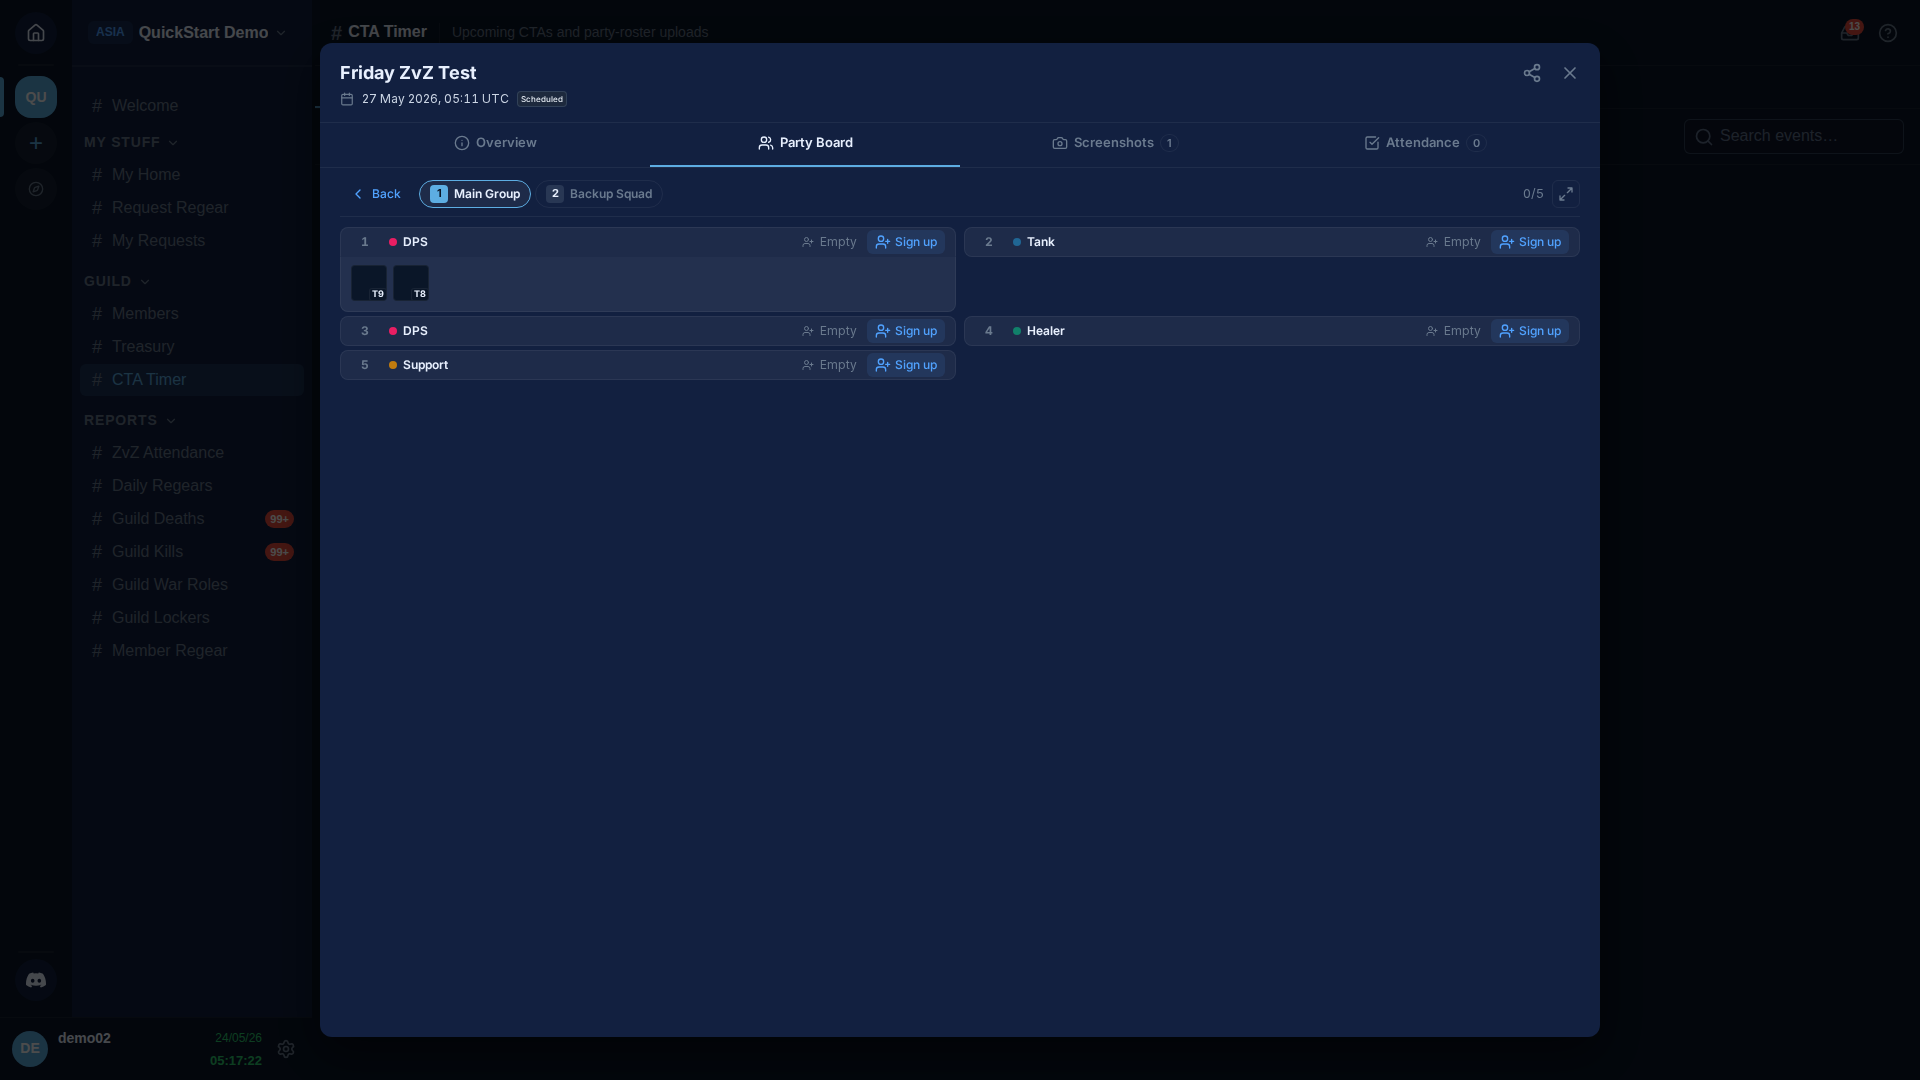This screenshot has width=1920, height=1080.
Task: Focus the Search events field
Action: pos(1793,136)
